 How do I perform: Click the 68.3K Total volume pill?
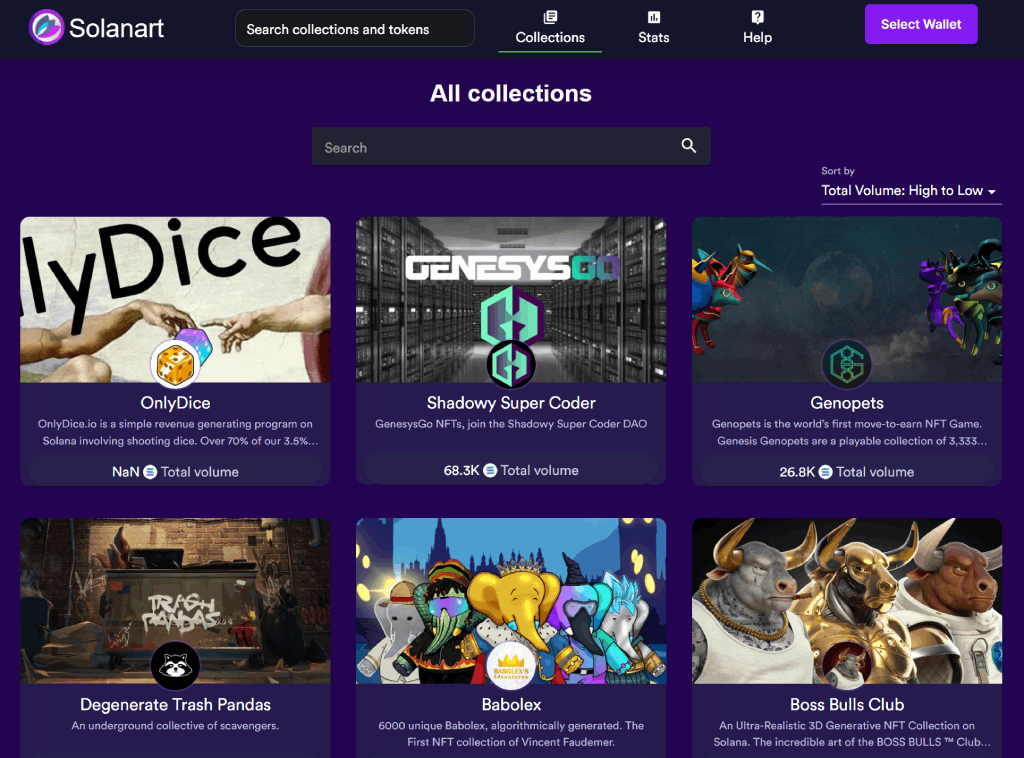click(x=511, y=470)
